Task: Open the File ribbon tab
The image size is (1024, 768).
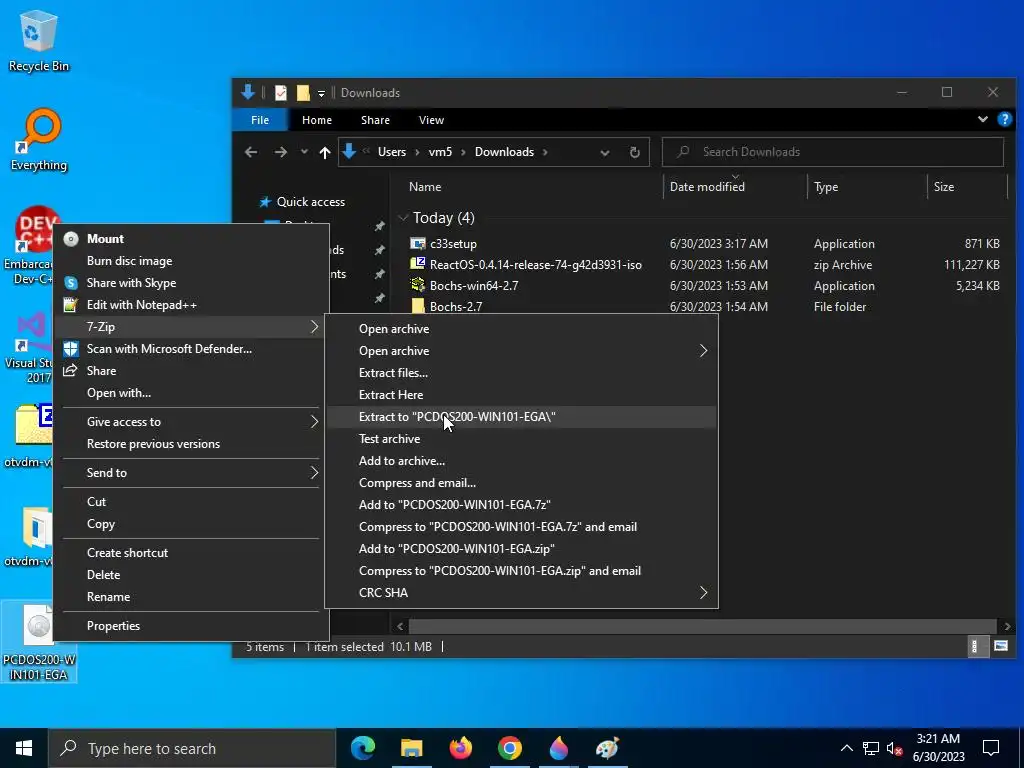Action: click(x=260, y=120)
